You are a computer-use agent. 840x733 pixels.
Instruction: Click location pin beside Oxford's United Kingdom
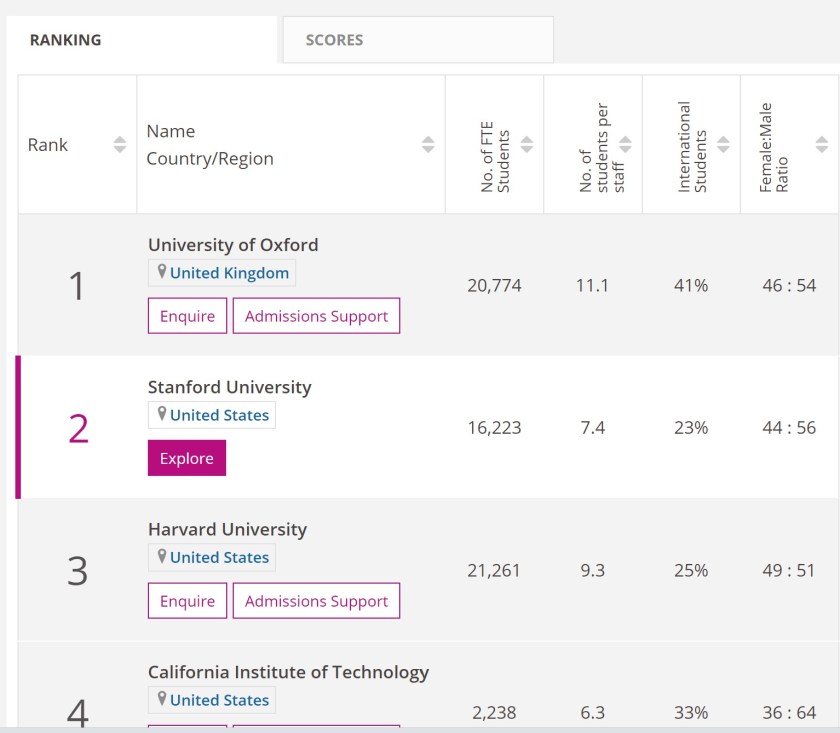pos(160,272)
